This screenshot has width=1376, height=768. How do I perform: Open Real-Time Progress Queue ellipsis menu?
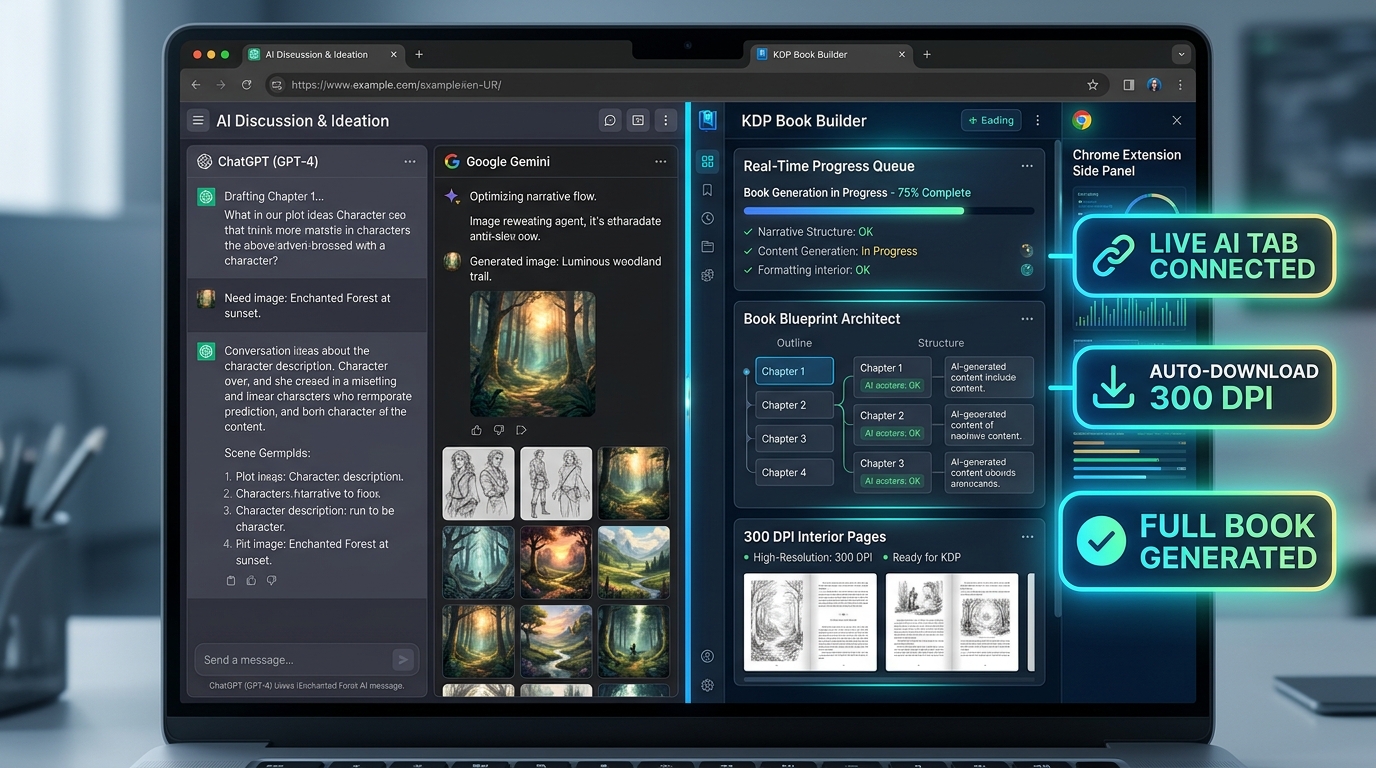point(1027,166)
